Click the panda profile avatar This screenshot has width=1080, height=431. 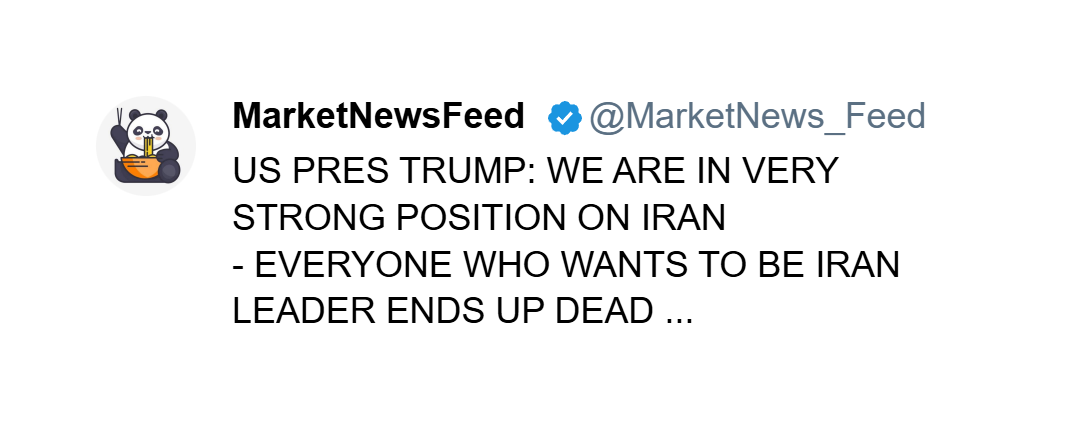click(x=146, y=146)
